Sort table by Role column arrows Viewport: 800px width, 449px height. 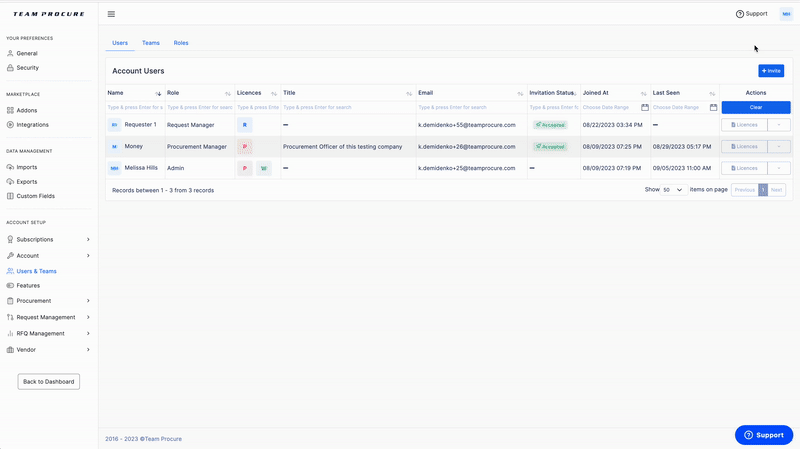coord(228,93)
